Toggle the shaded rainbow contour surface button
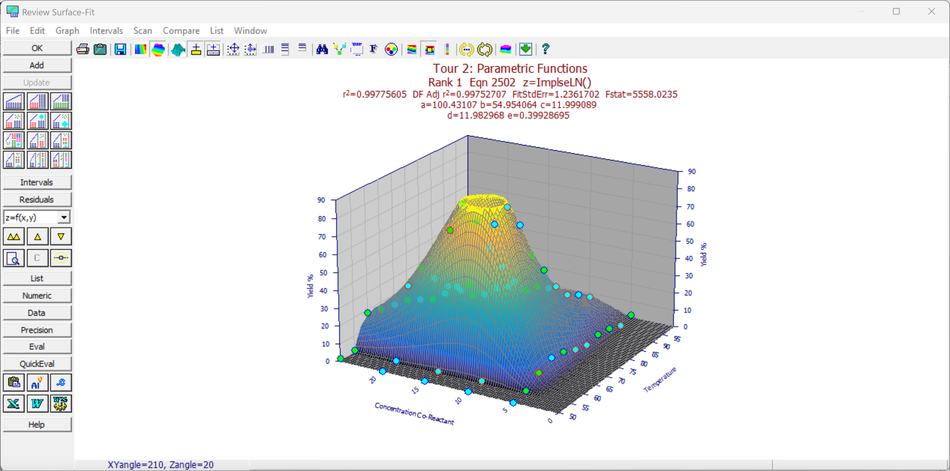The height and width of the screenshot is (471, 950). click(158, 50)
